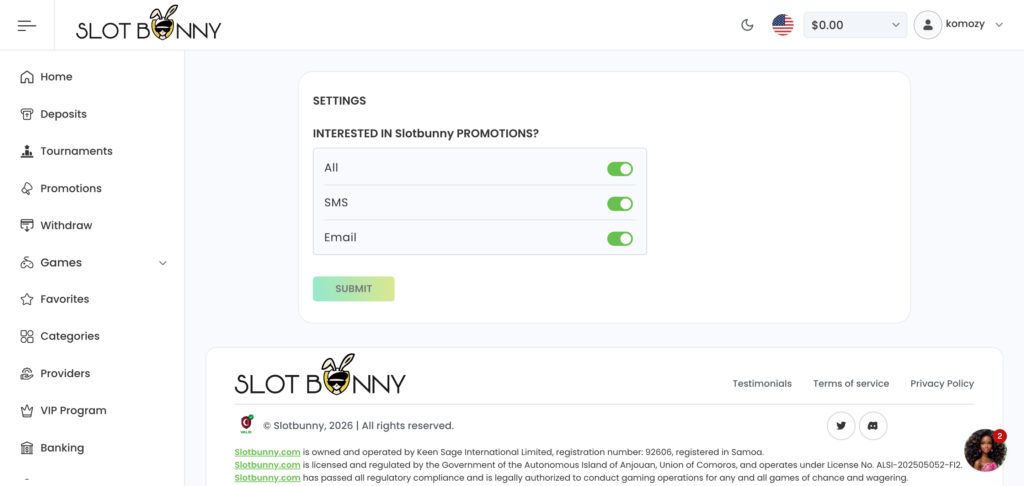Image resolution: width=1024 pixels, height=486 pixels.
Task: Click the copyright Slotbunny 2026 text
Action: (x=359, y=426)
